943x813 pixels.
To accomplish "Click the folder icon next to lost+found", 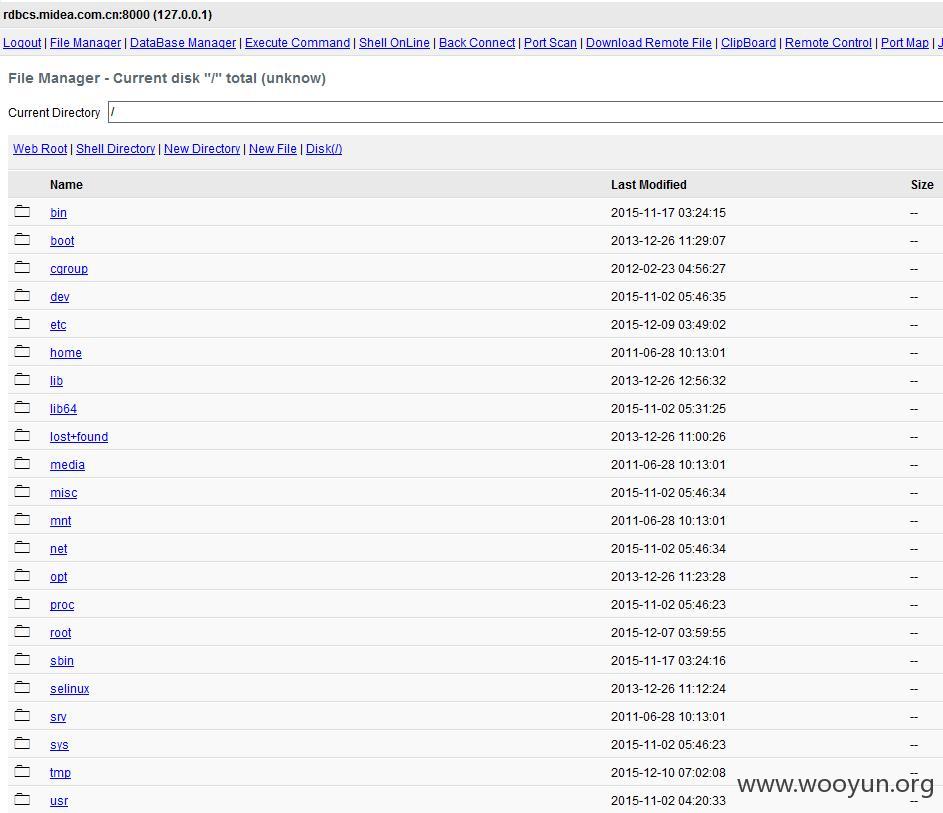I will pos(22,435).
